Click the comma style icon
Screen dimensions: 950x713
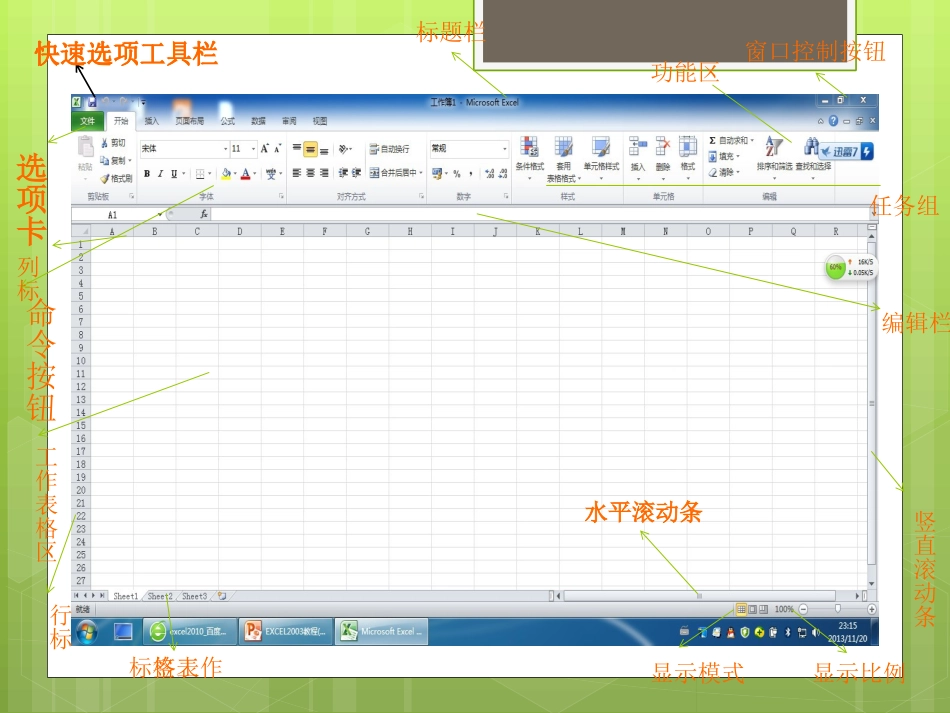point(471,174)
